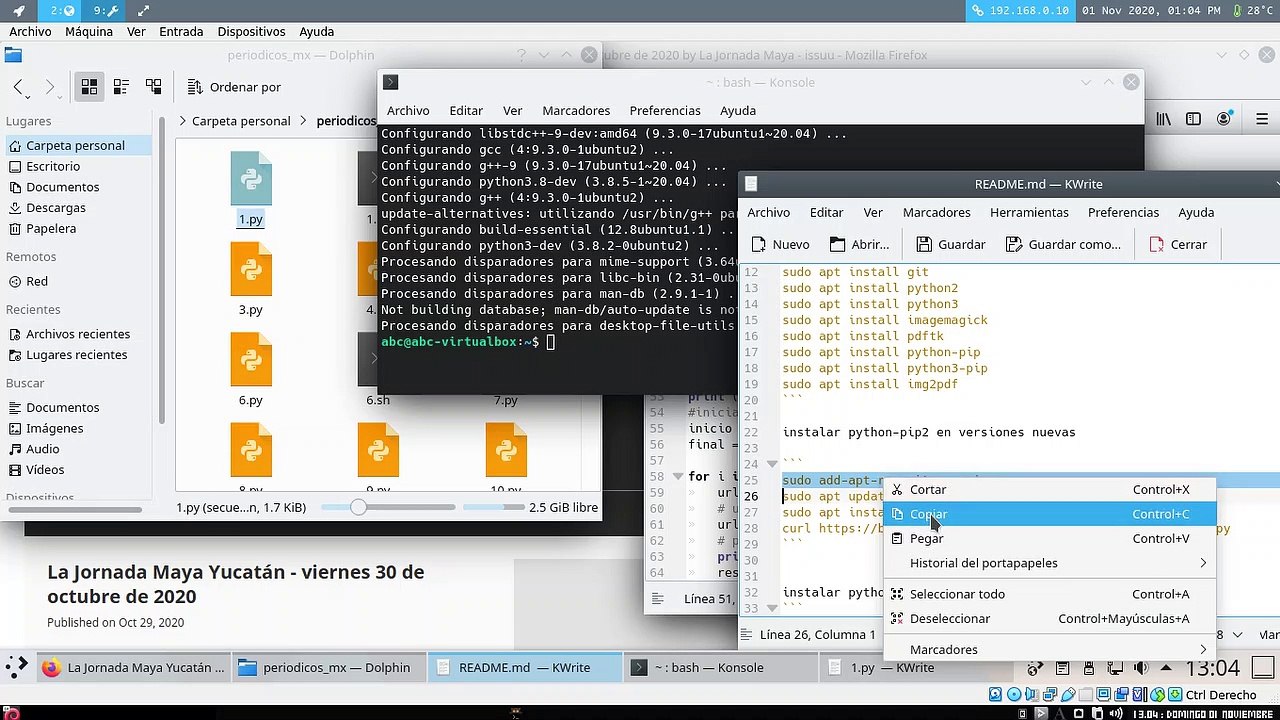Viewport: 1280px width, 720px height.
Task: Go back in Dolphin file manager
Action: pyautogui.click(x=19, y=87)
